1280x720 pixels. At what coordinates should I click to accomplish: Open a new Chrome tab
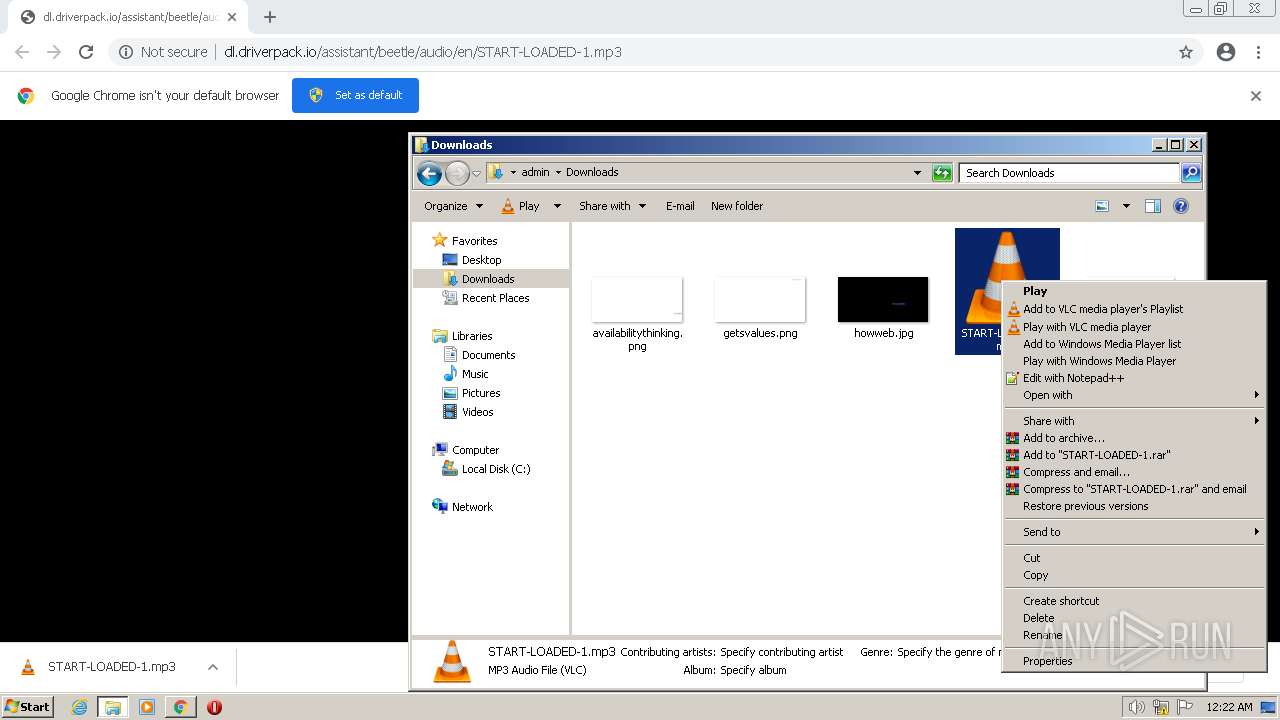tap(270, 17)
